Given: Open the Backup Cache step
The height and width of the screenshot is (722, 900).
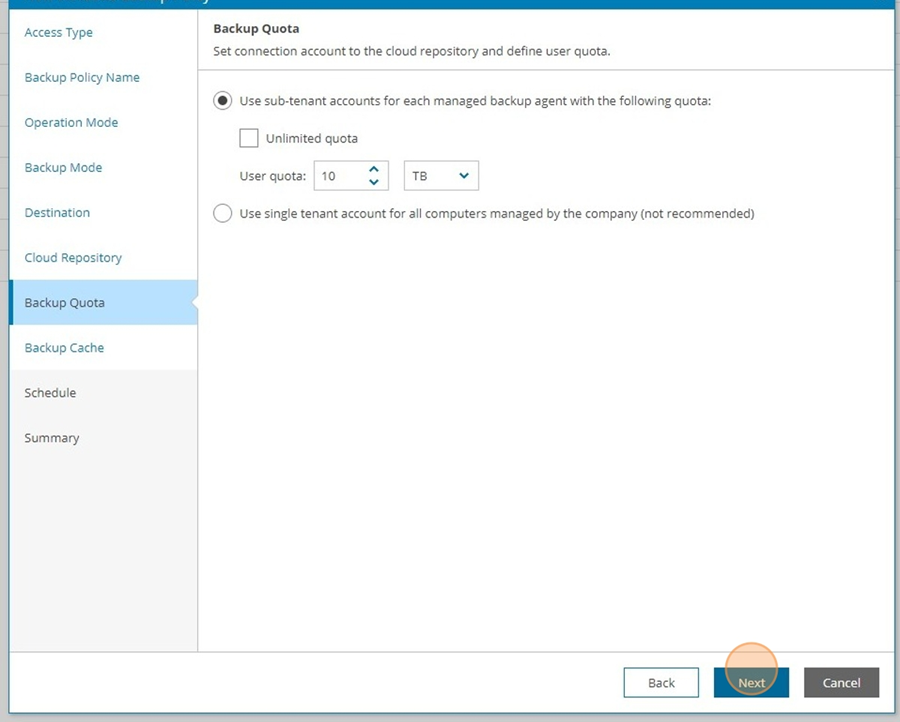Looking at the screenshot, I should pyautogui.click(x=64, y=348).
